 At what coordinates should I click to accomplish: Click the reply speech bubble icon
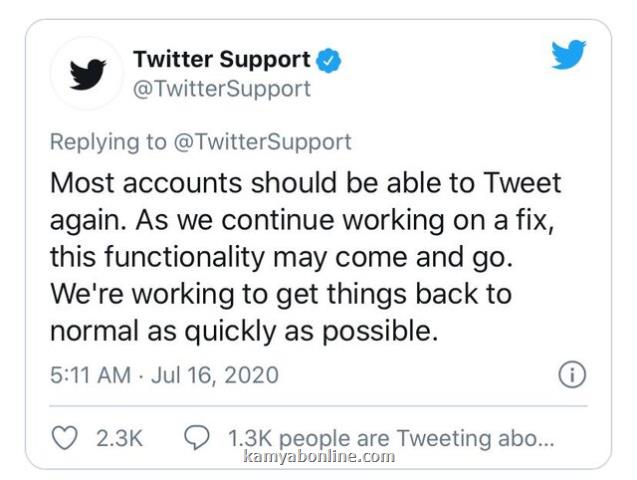click(197, 437)
